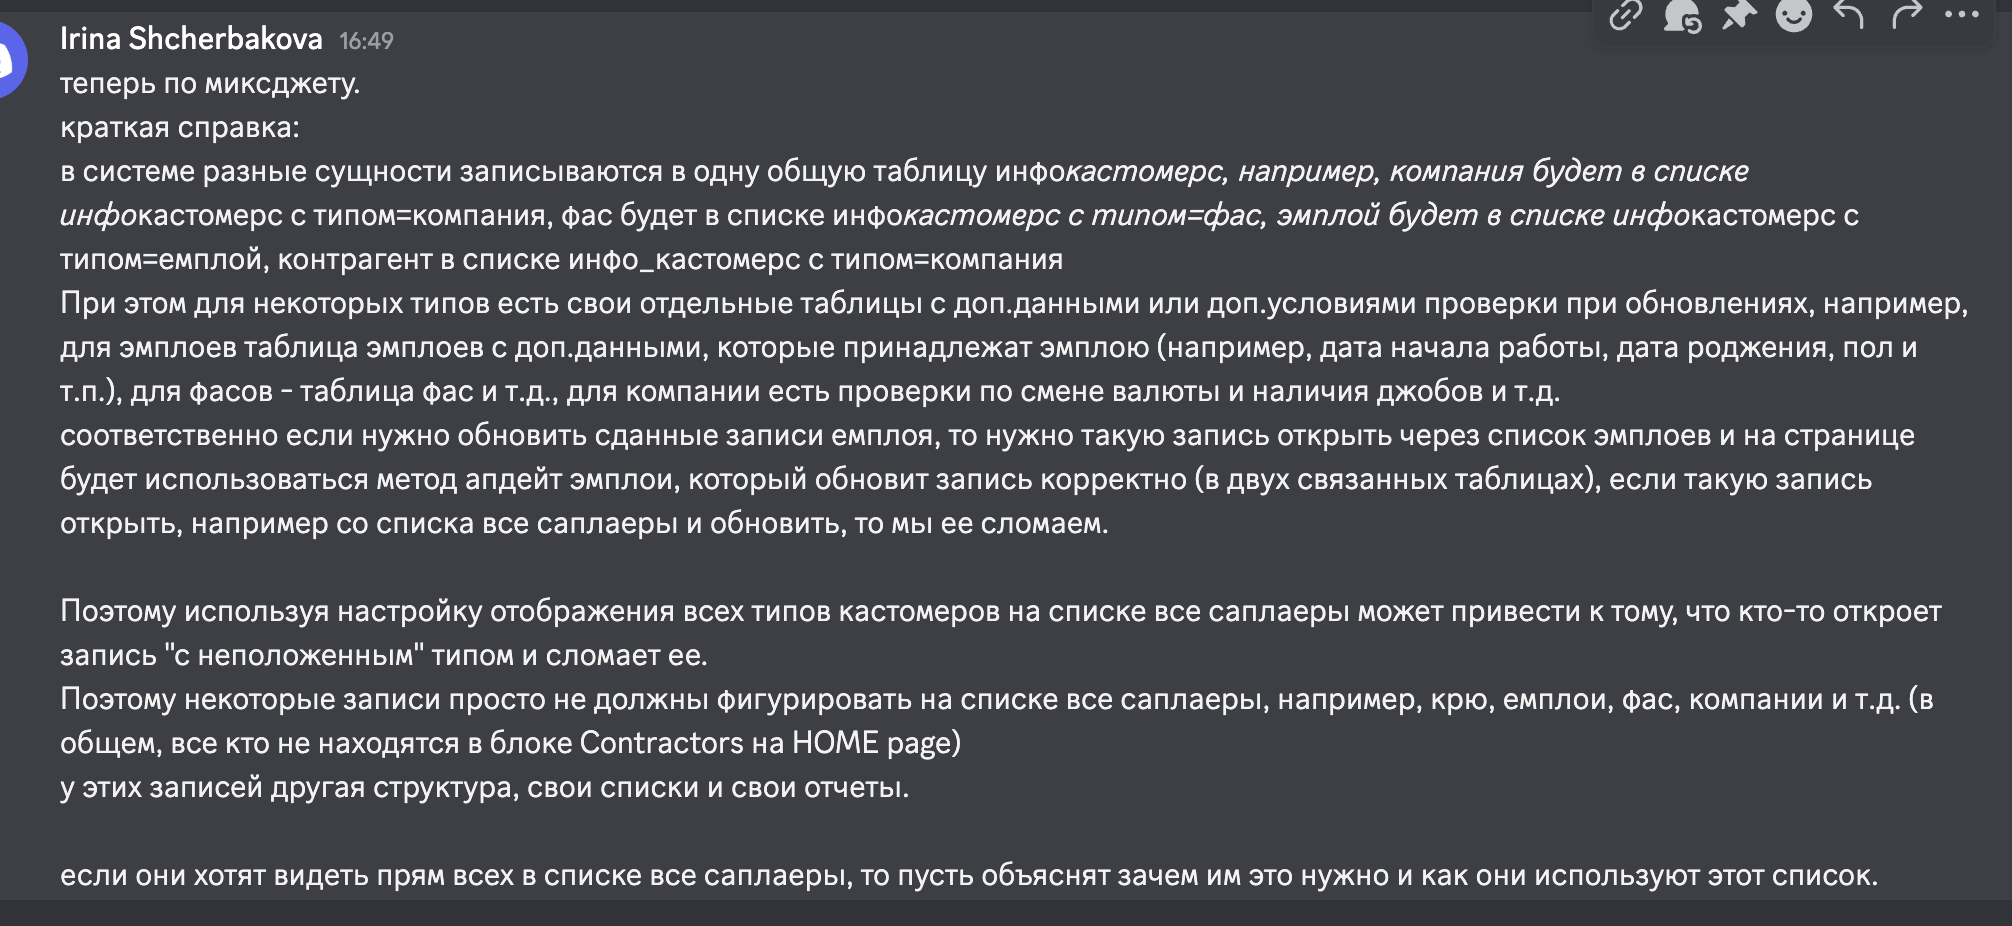Click the line "краткая справка:"
Screen dimensions: 2012x926
coord(180,127)
